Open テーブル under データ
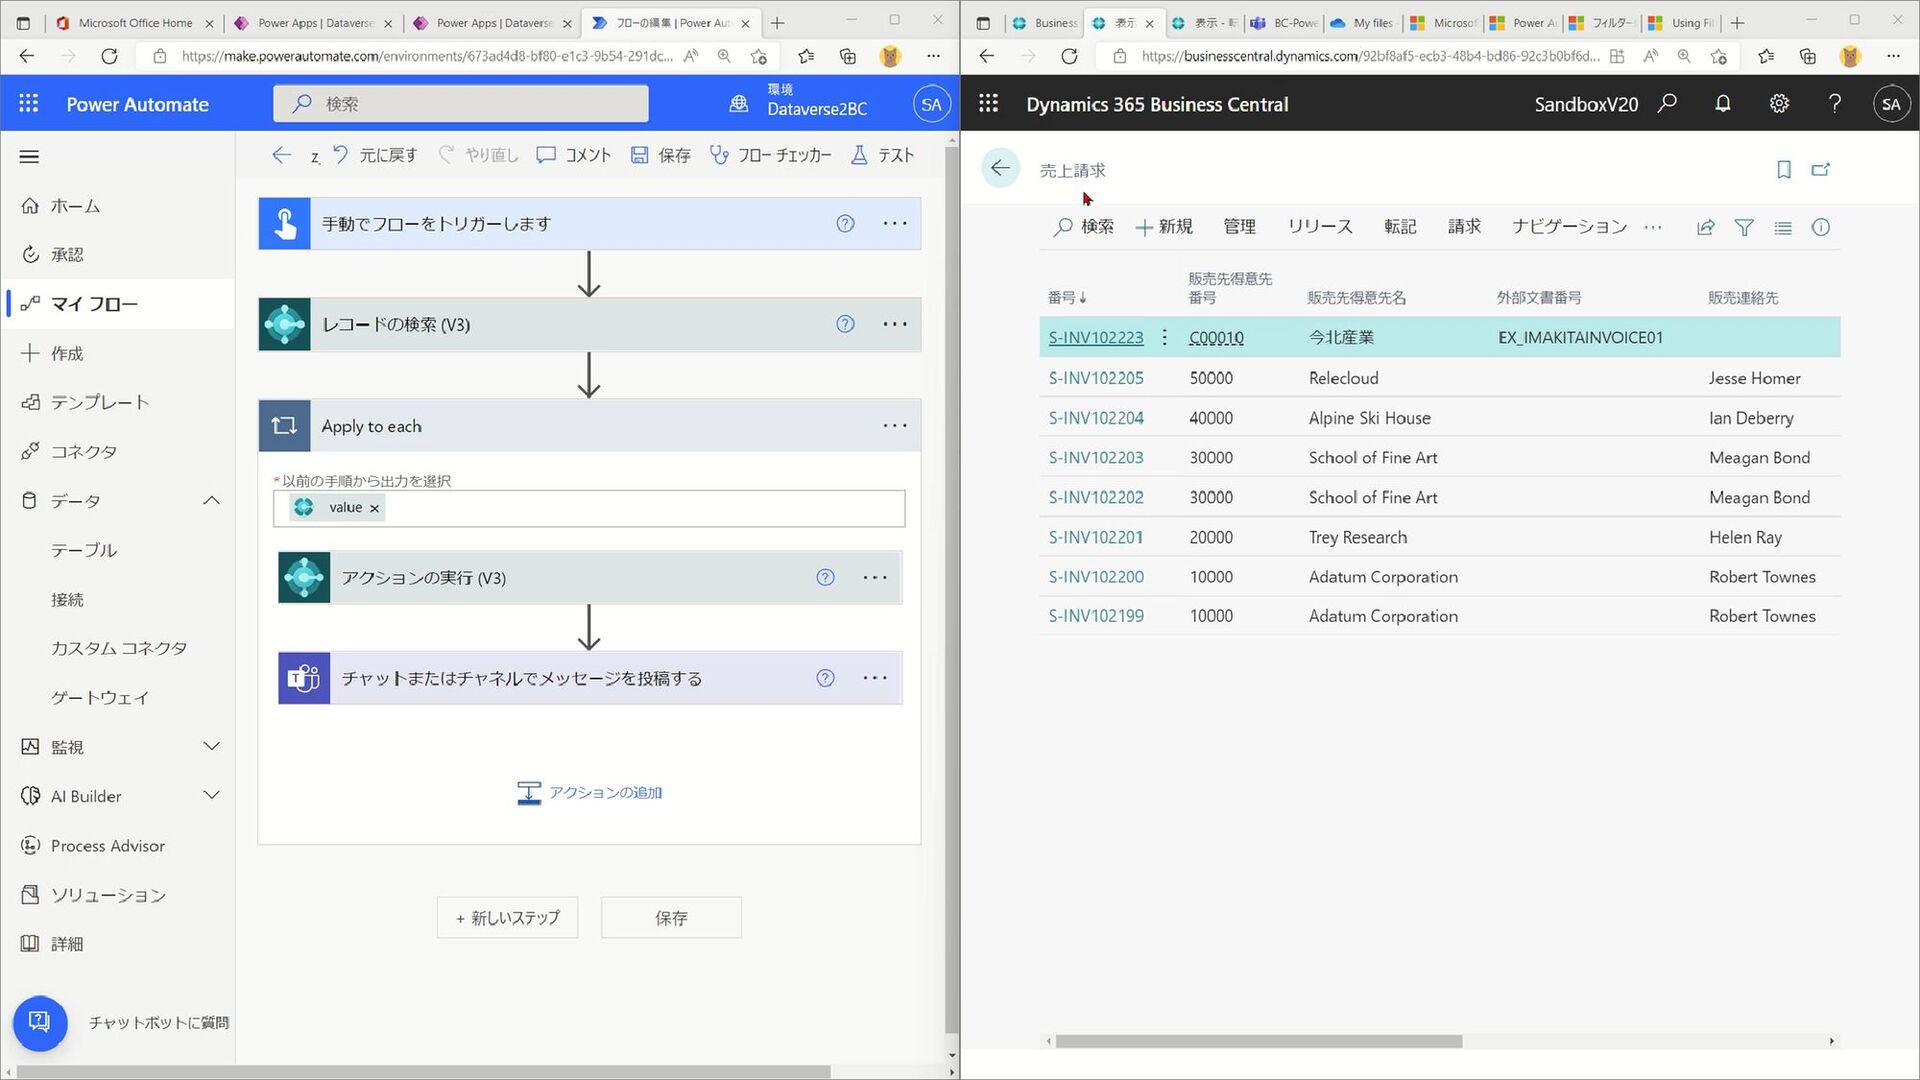This screenshot has height=1080, width=1920. tap(84, 550)
